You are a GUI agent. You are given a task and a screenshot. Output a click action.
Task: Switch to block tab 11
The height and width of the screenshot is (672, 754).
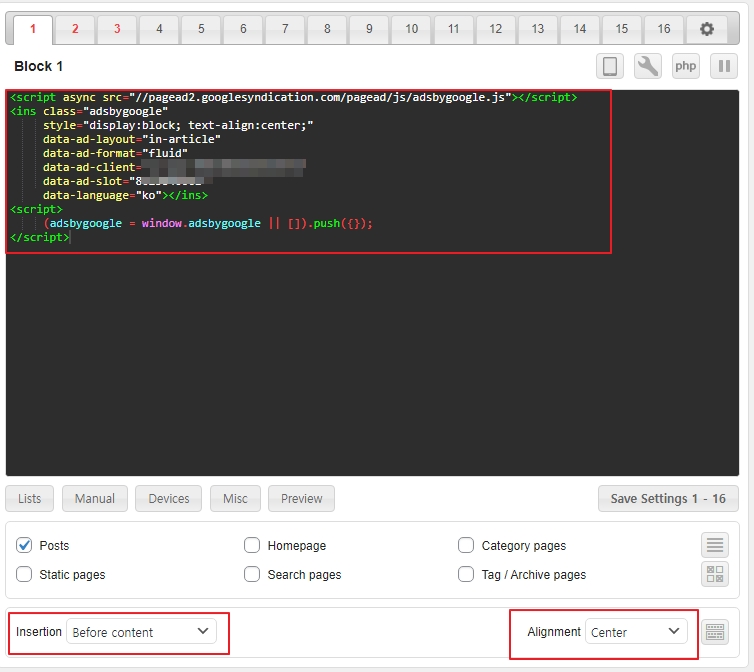pos(453,29)
